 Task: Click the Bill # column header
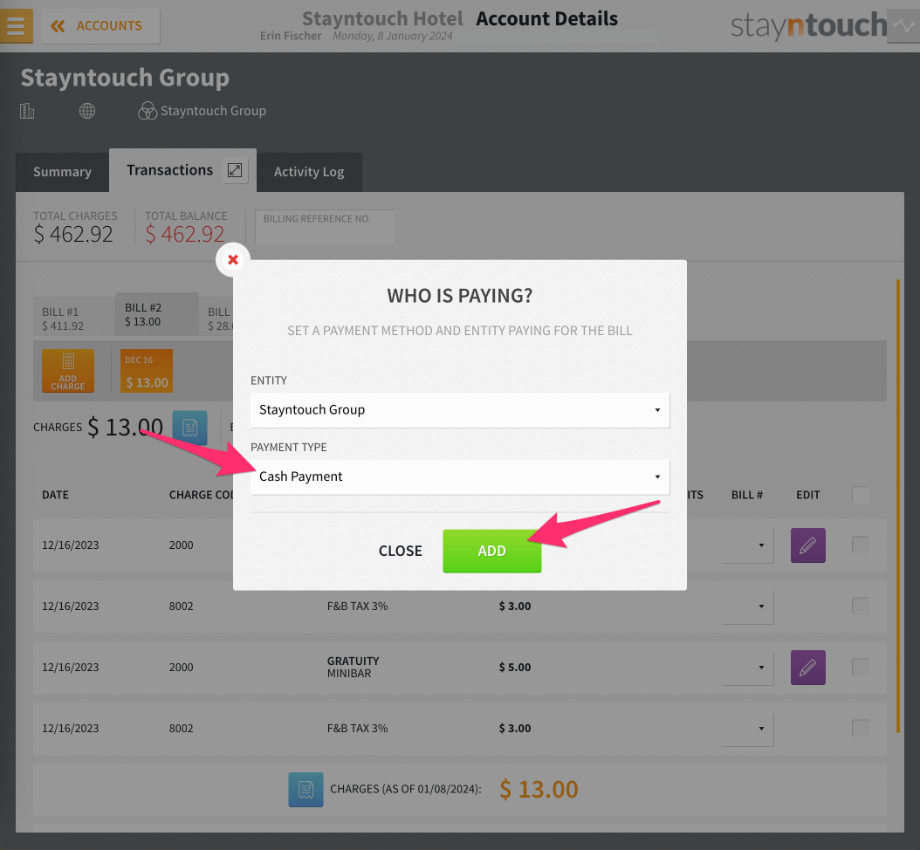point(747,495)
